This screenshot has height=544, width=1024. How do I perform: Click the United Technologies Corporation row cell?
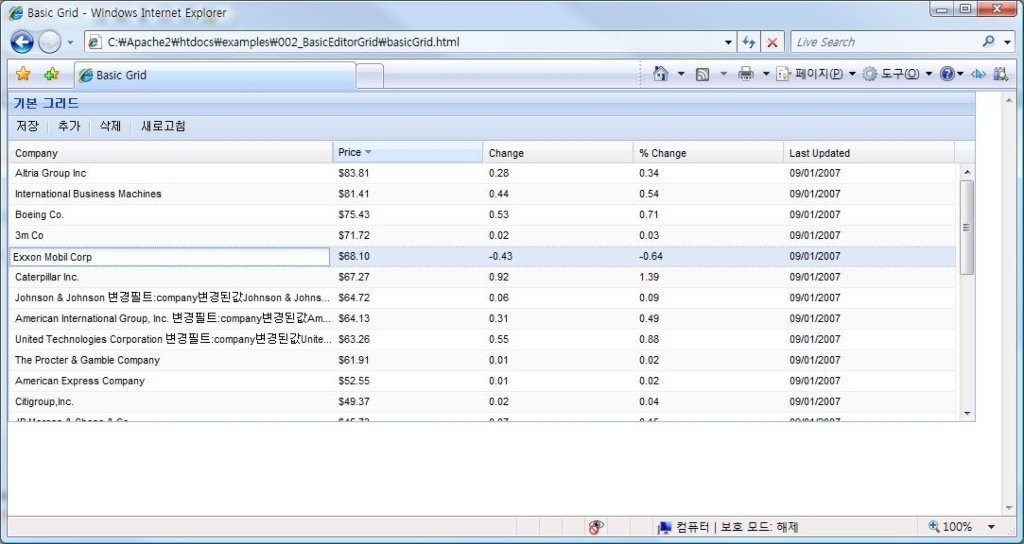coord(170,340)
